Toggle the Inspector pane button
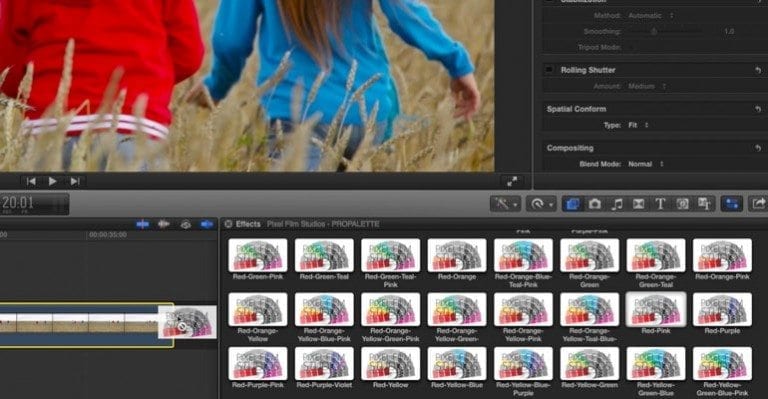This screenshot has height=399, width=768. tap(732, 204)
